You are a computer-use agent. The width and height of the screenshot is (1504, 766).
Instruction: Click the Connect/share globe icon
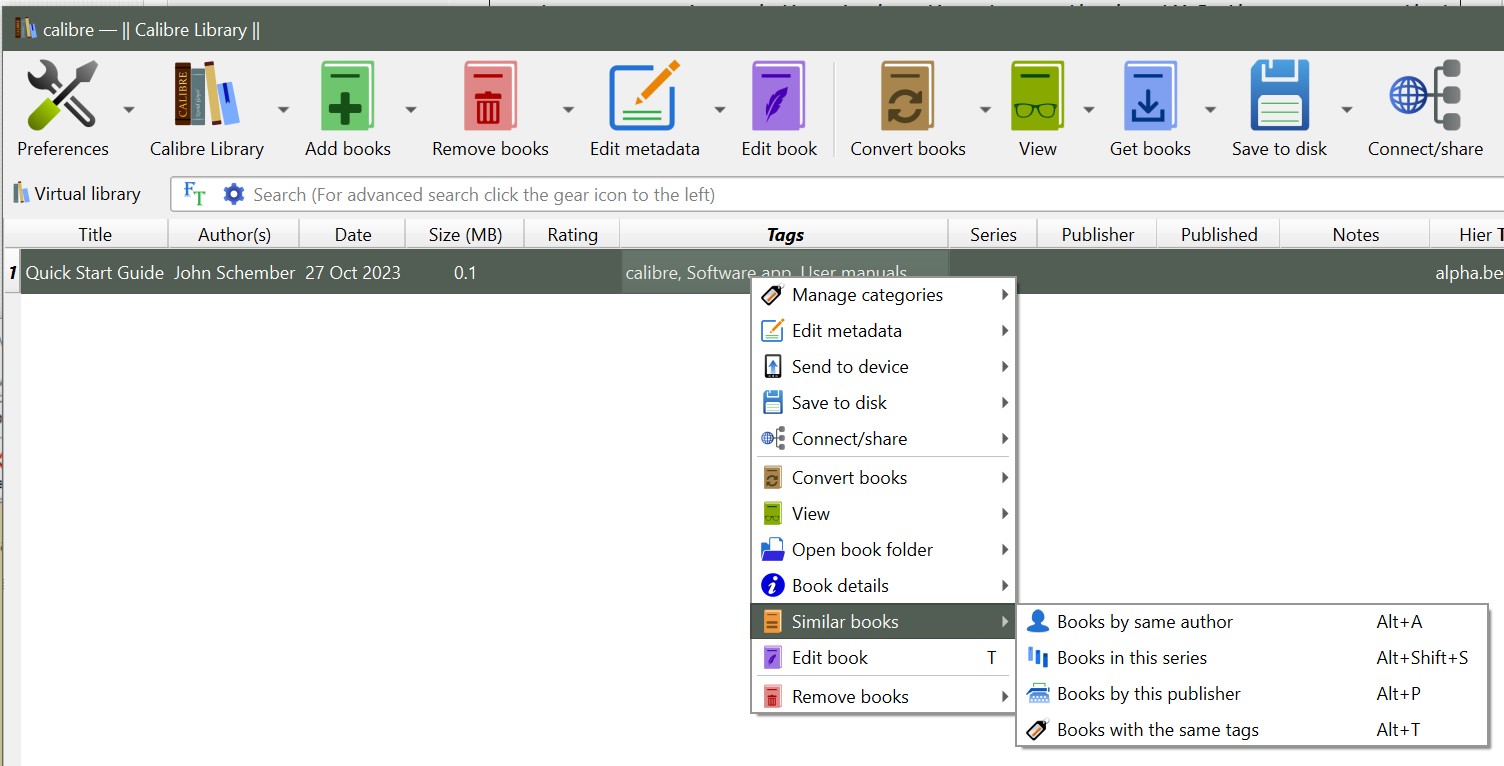coord(1425,97)
